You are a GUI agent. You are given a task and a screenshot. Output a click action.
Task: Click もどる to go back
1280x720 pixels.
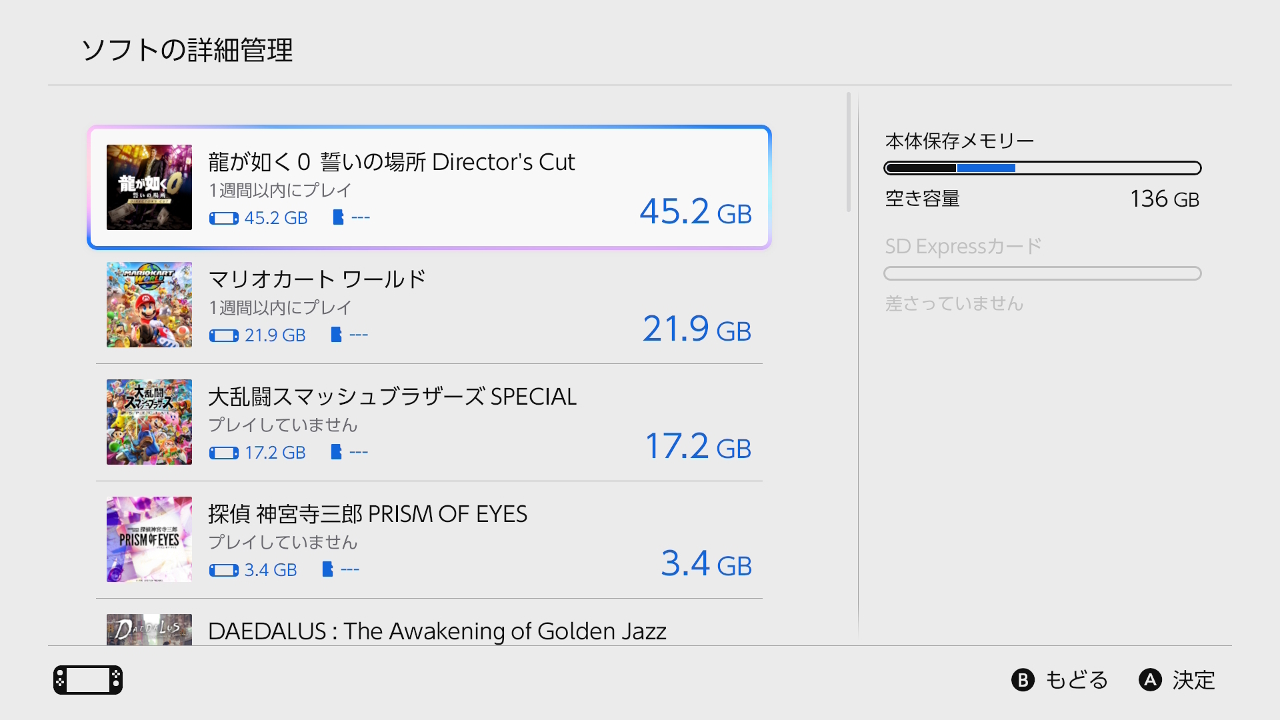pos(1077,681)
